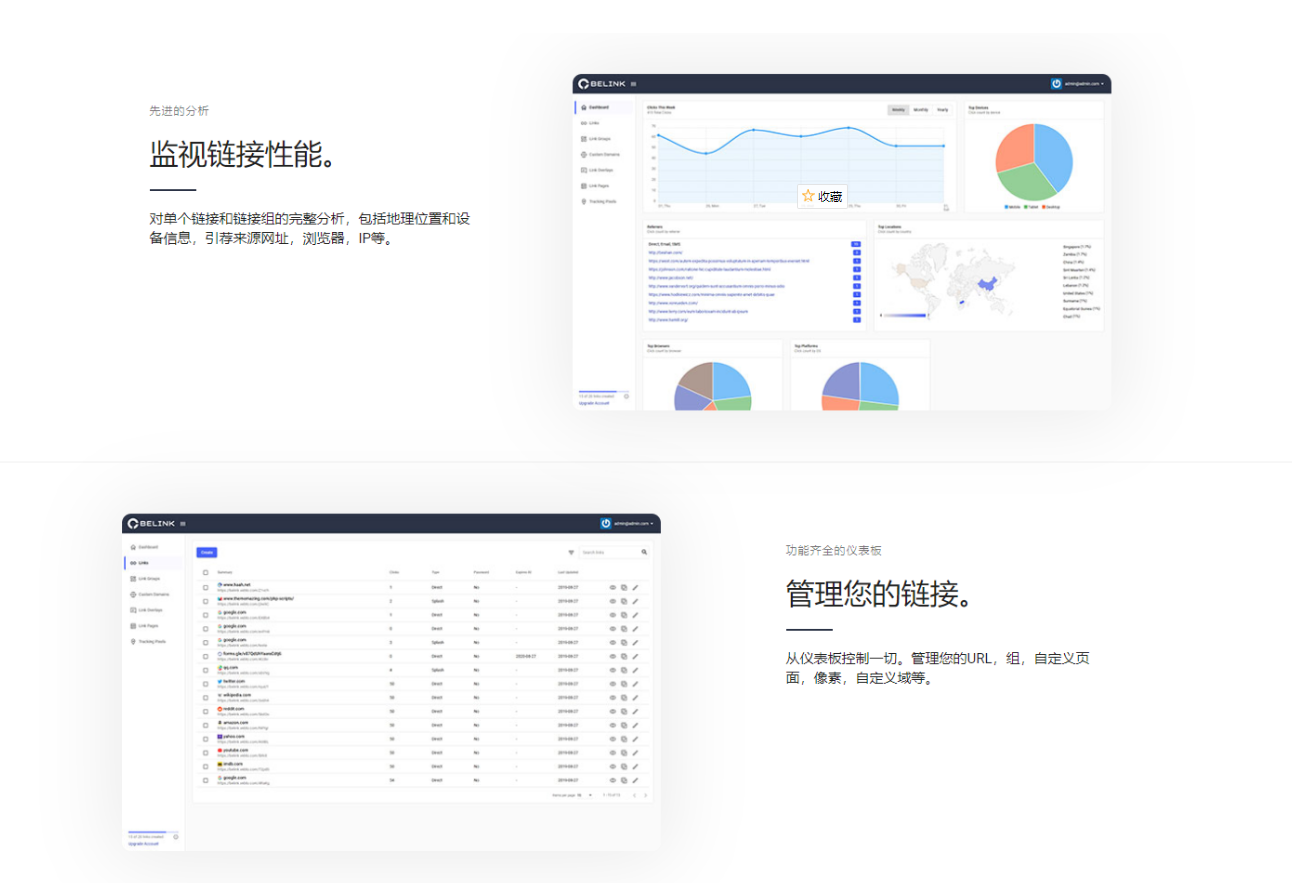Click the copy icon in the youtube.com row

coord(623,752)
